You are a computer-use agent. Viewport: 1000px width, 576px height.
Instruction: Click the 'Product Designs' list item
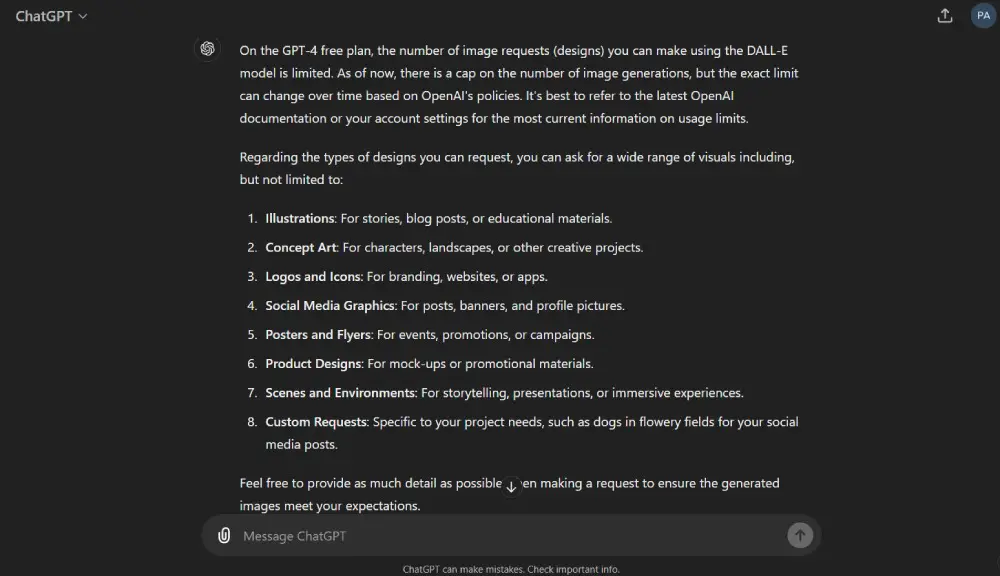pyautogui.click(x=429, y=364)
